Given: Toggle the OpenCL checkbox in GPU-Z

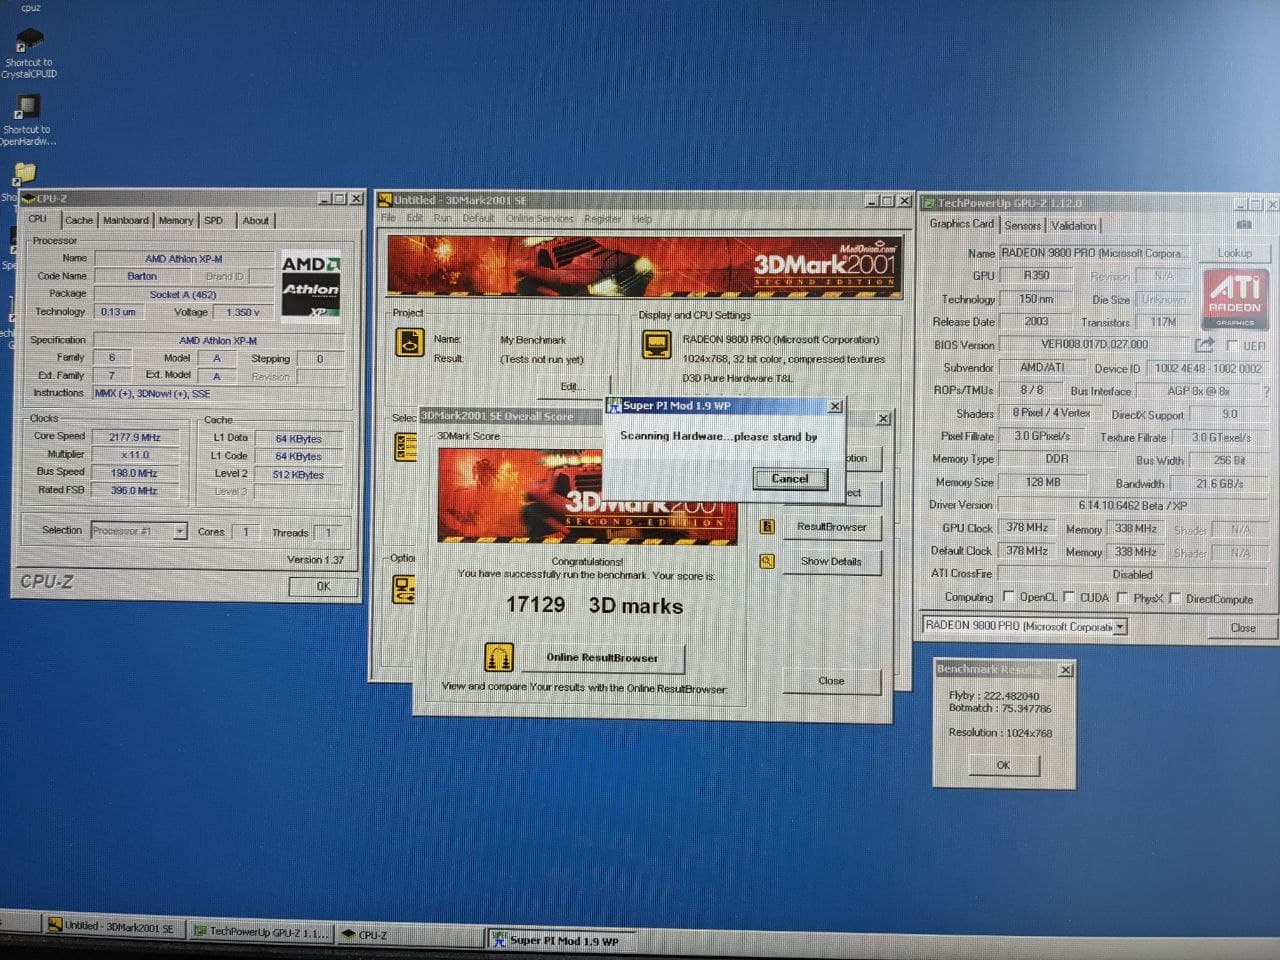Looking at the screenshot, I should tap(1008, 597).
